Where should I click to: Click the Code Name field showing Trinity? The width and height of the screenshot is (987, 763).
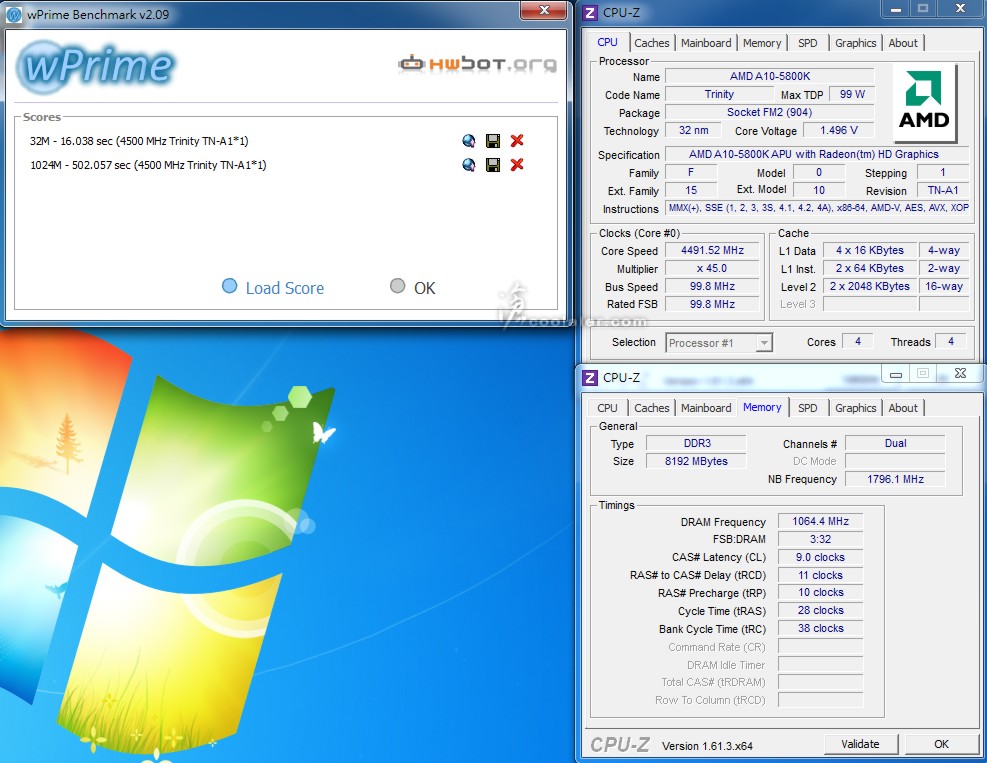[719, 94]
